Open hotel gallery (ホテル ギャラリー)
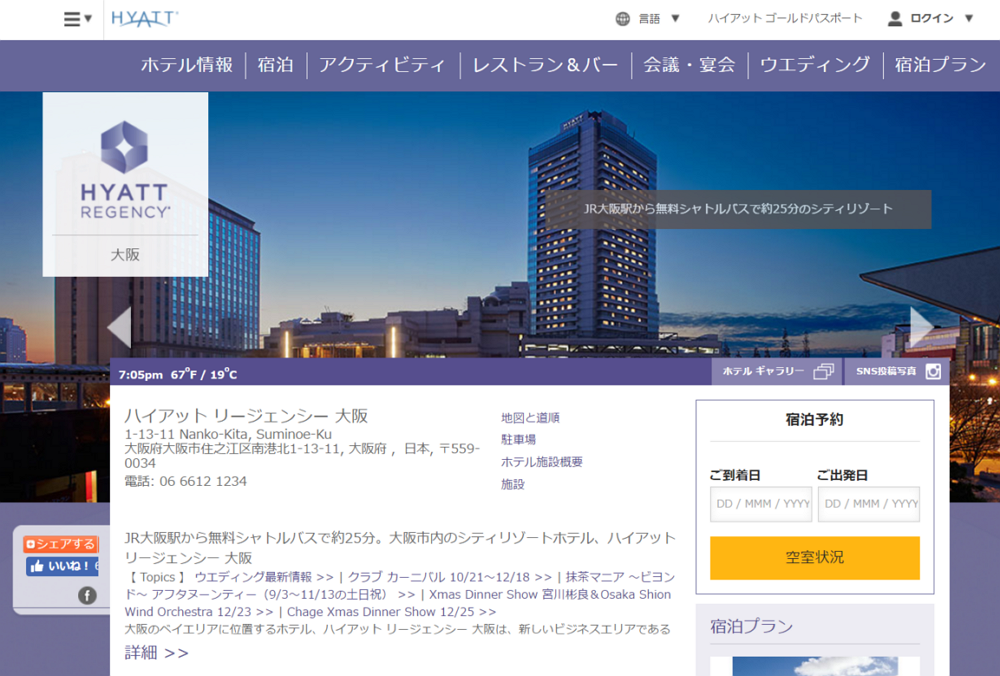The width and height of the screenshot is (1000, 676). coord(777,371)
